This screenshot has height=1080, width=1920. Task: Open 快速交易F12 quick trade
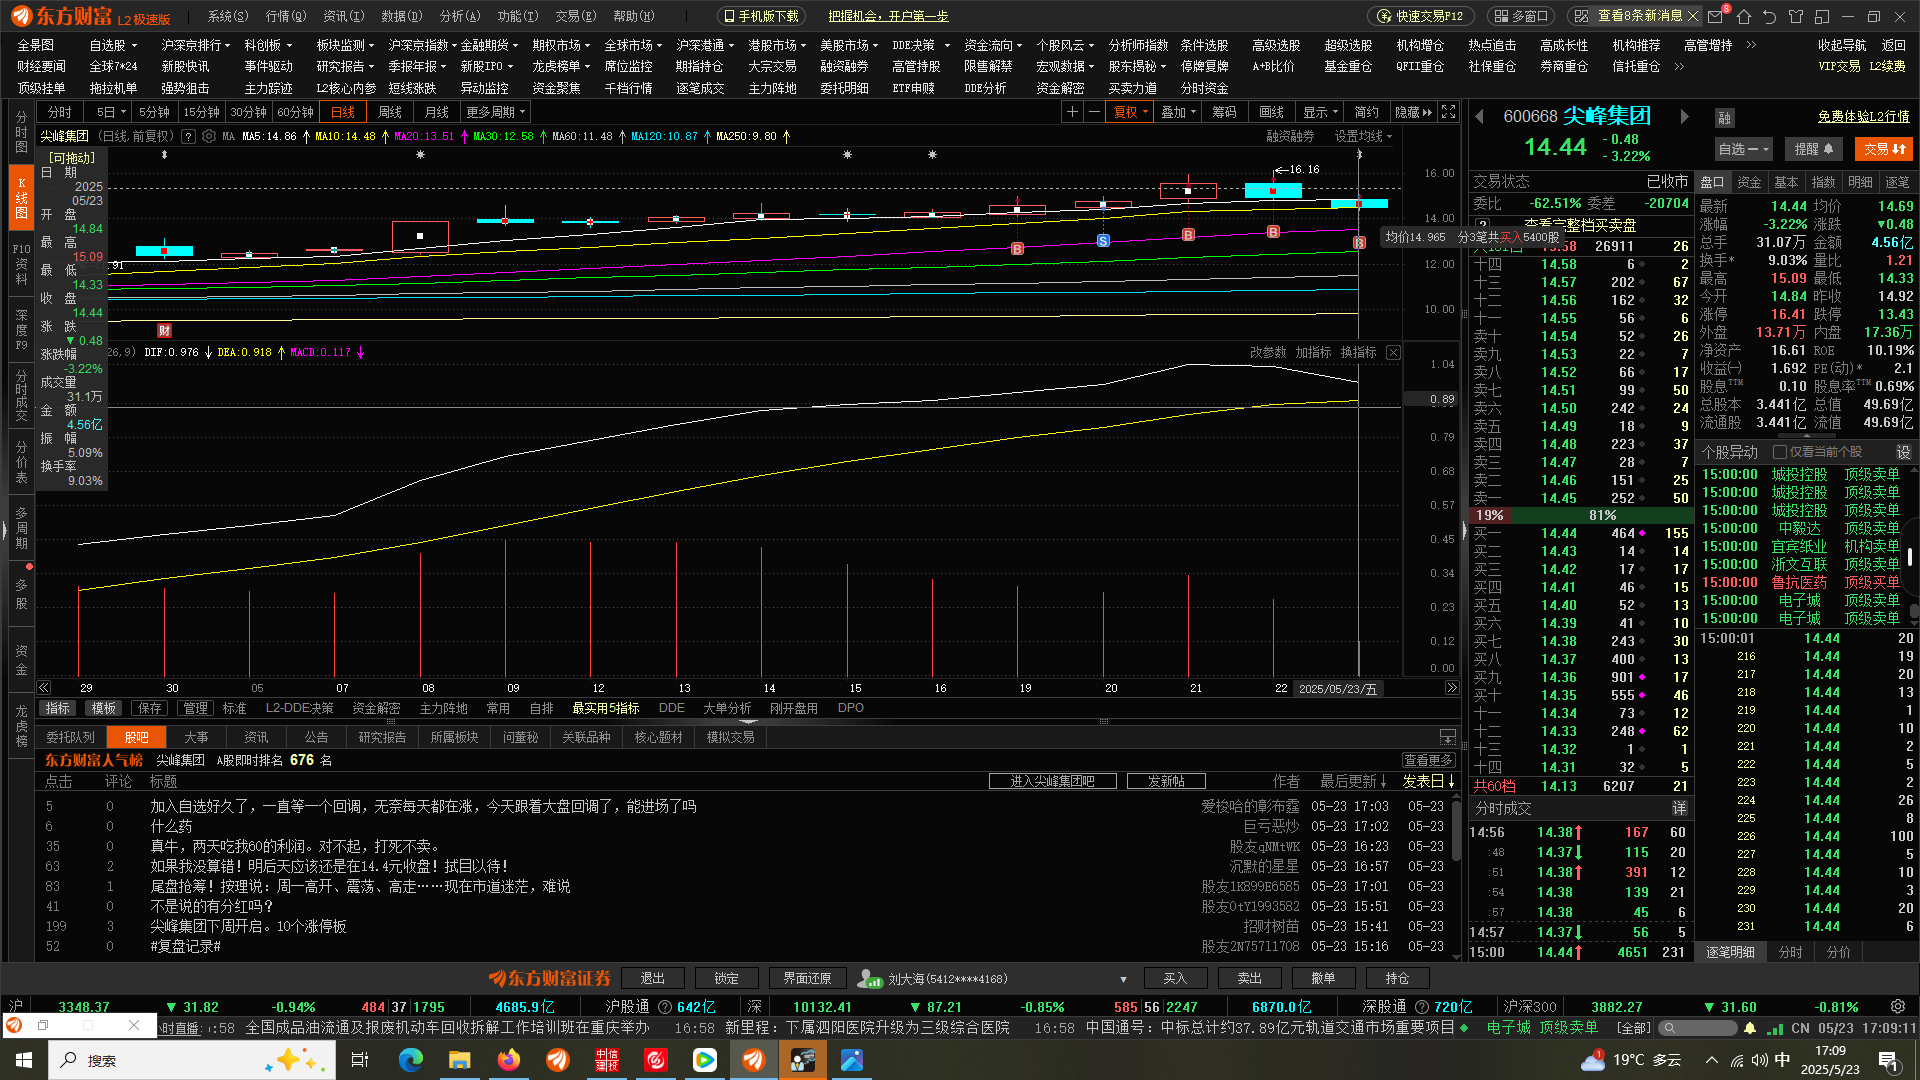coord(1420,16)
